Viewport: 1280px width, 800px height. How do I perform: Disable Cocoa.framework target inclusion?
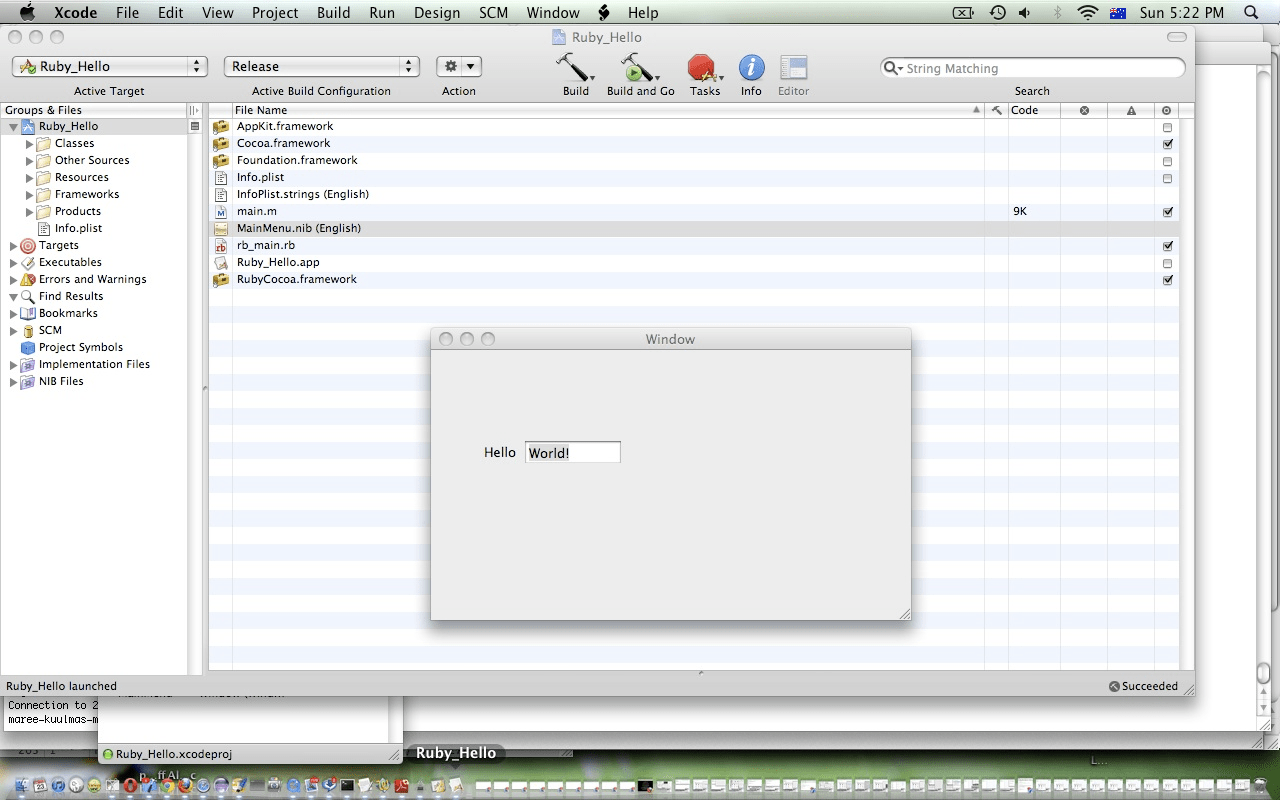[1167, 143]
